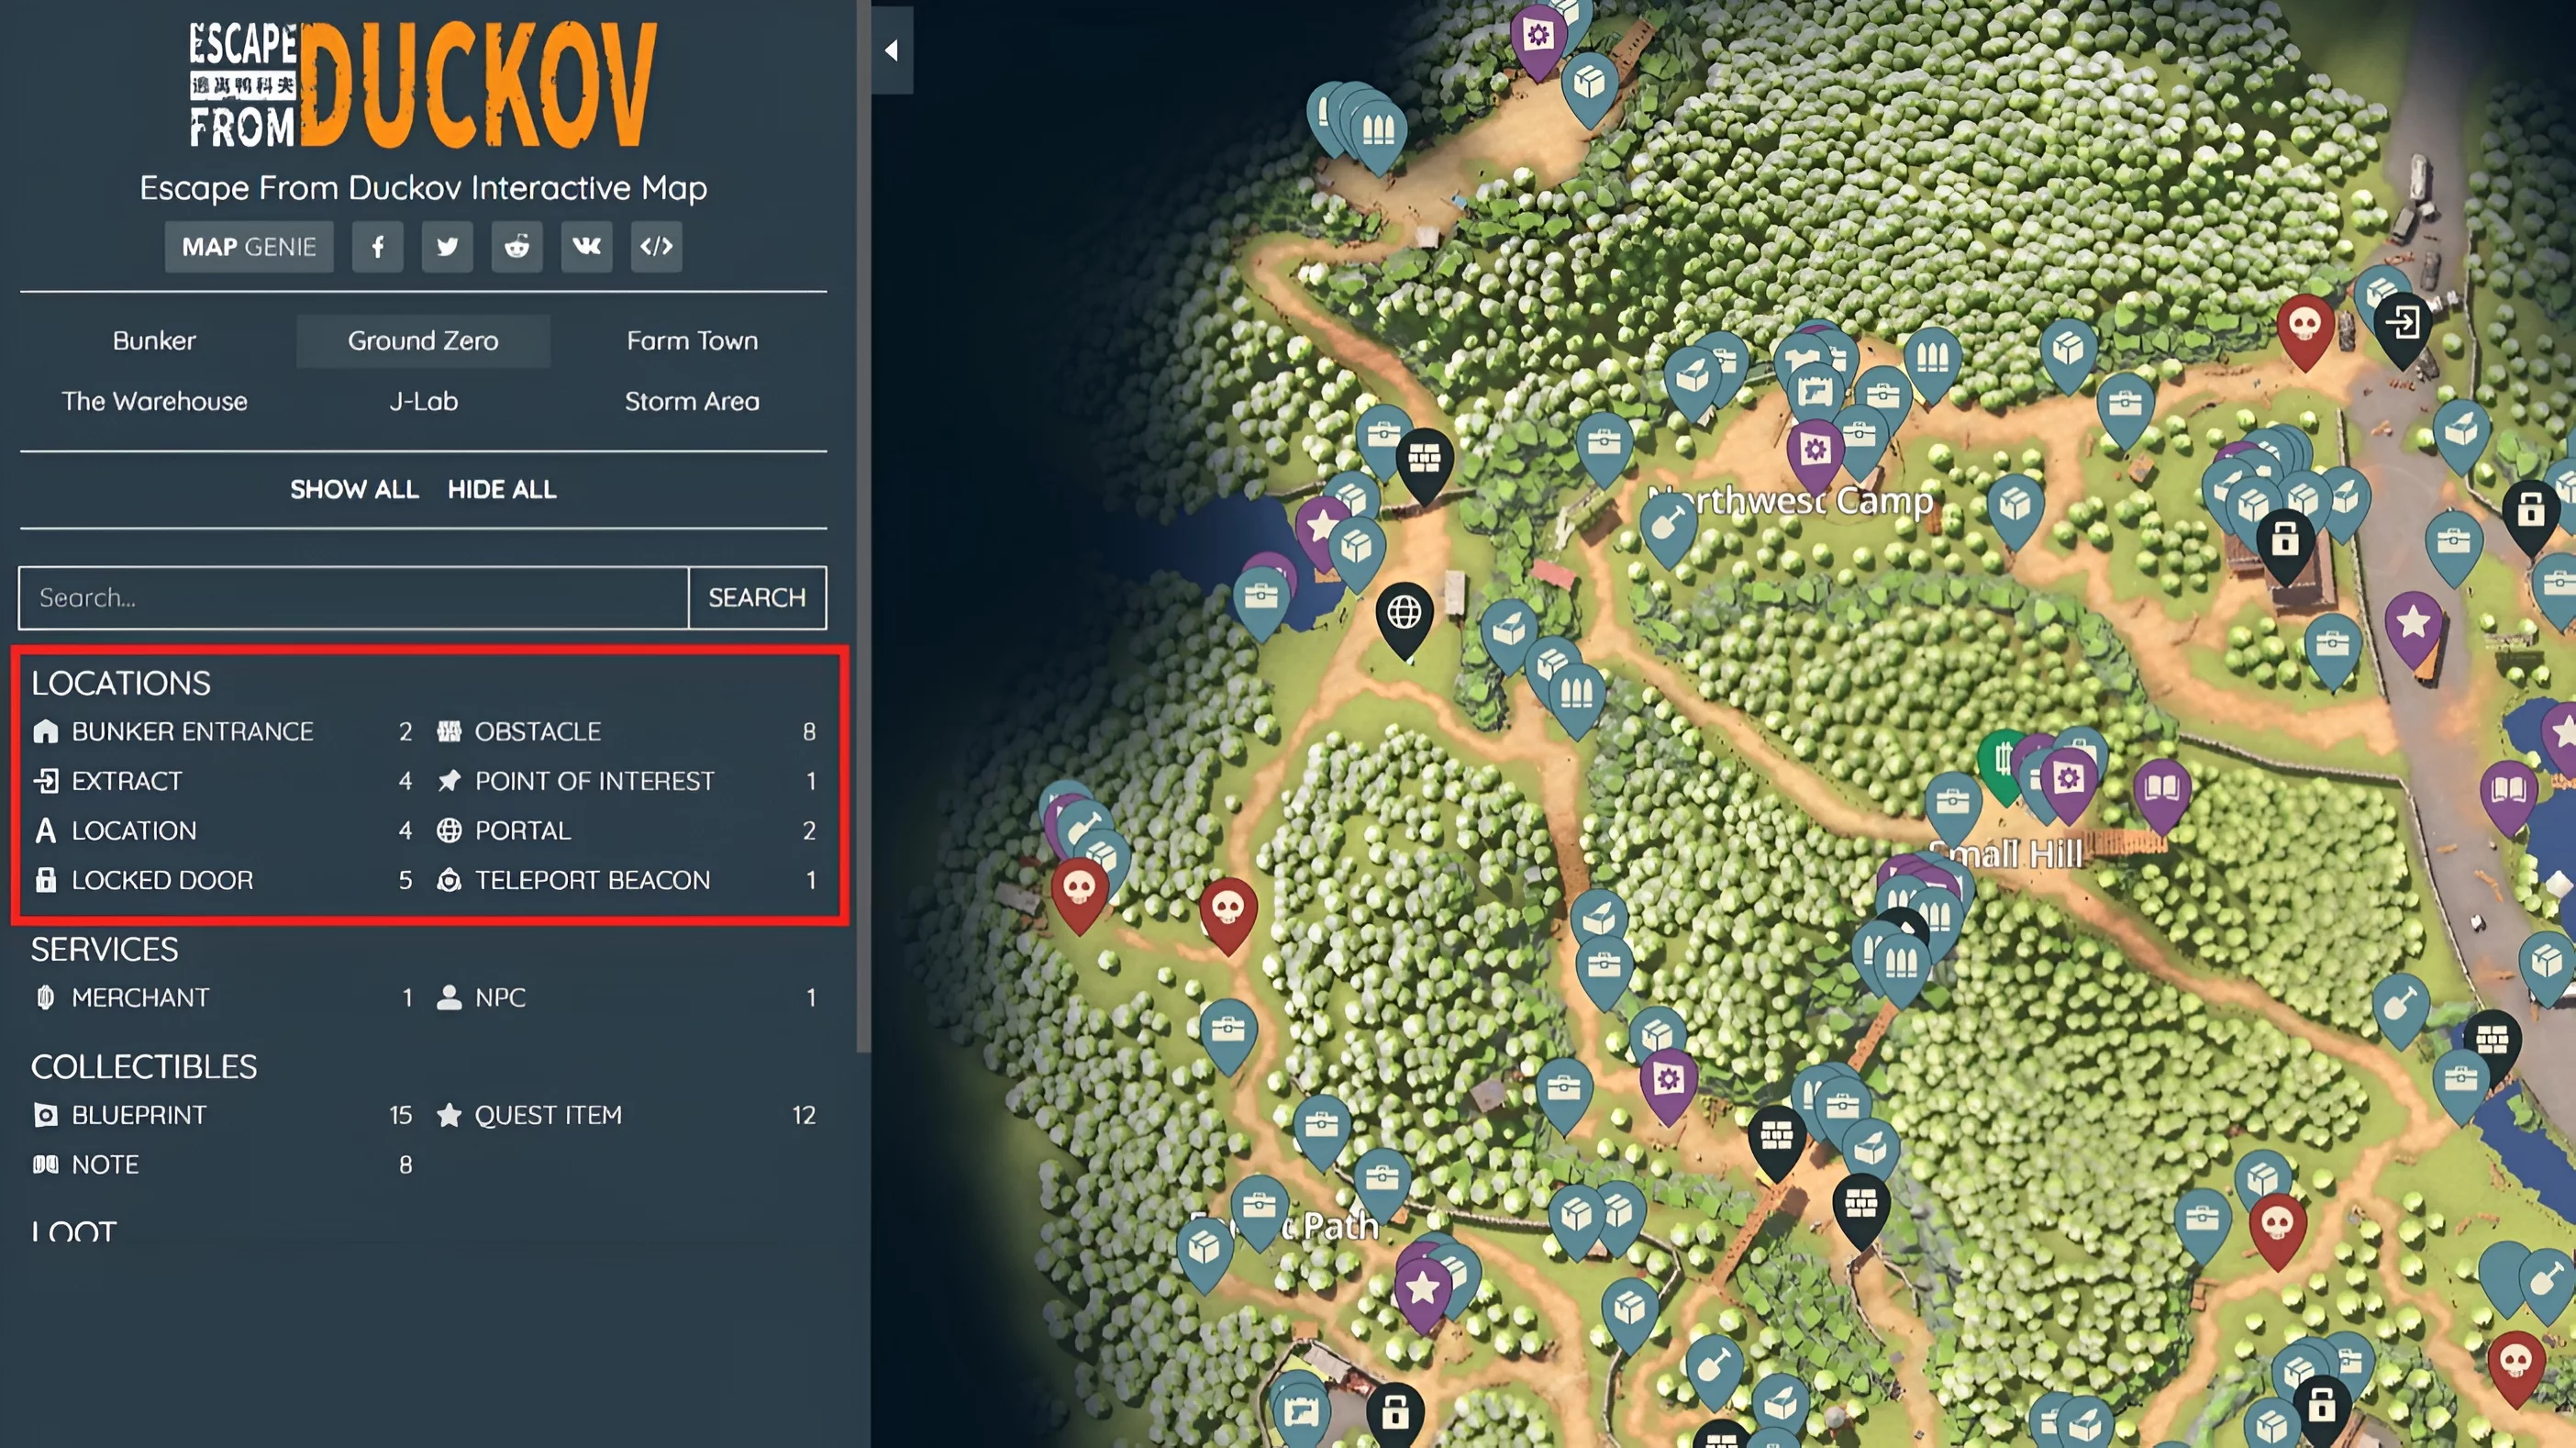Screen dimensions: 2576x1448
Task: Click the Reddit share icon
Action: point(517,246)
